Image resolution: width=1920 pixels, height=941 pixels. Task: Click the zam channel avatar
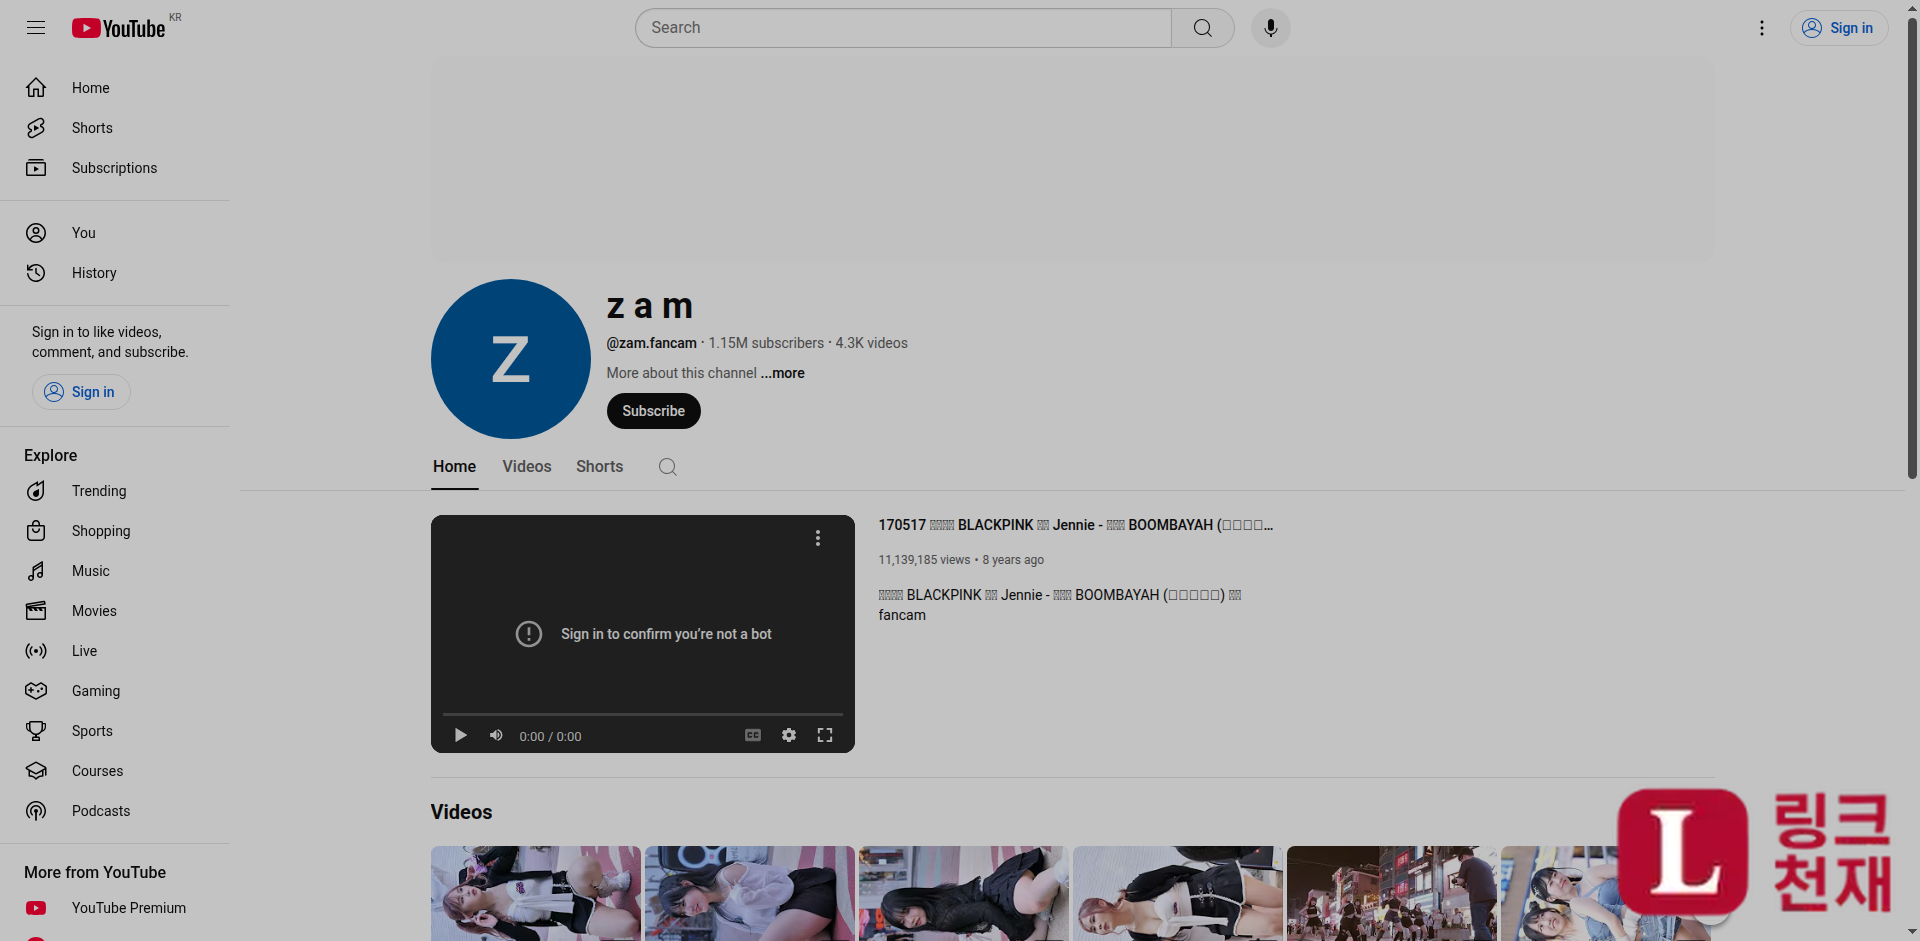click(x=511, y=359)
